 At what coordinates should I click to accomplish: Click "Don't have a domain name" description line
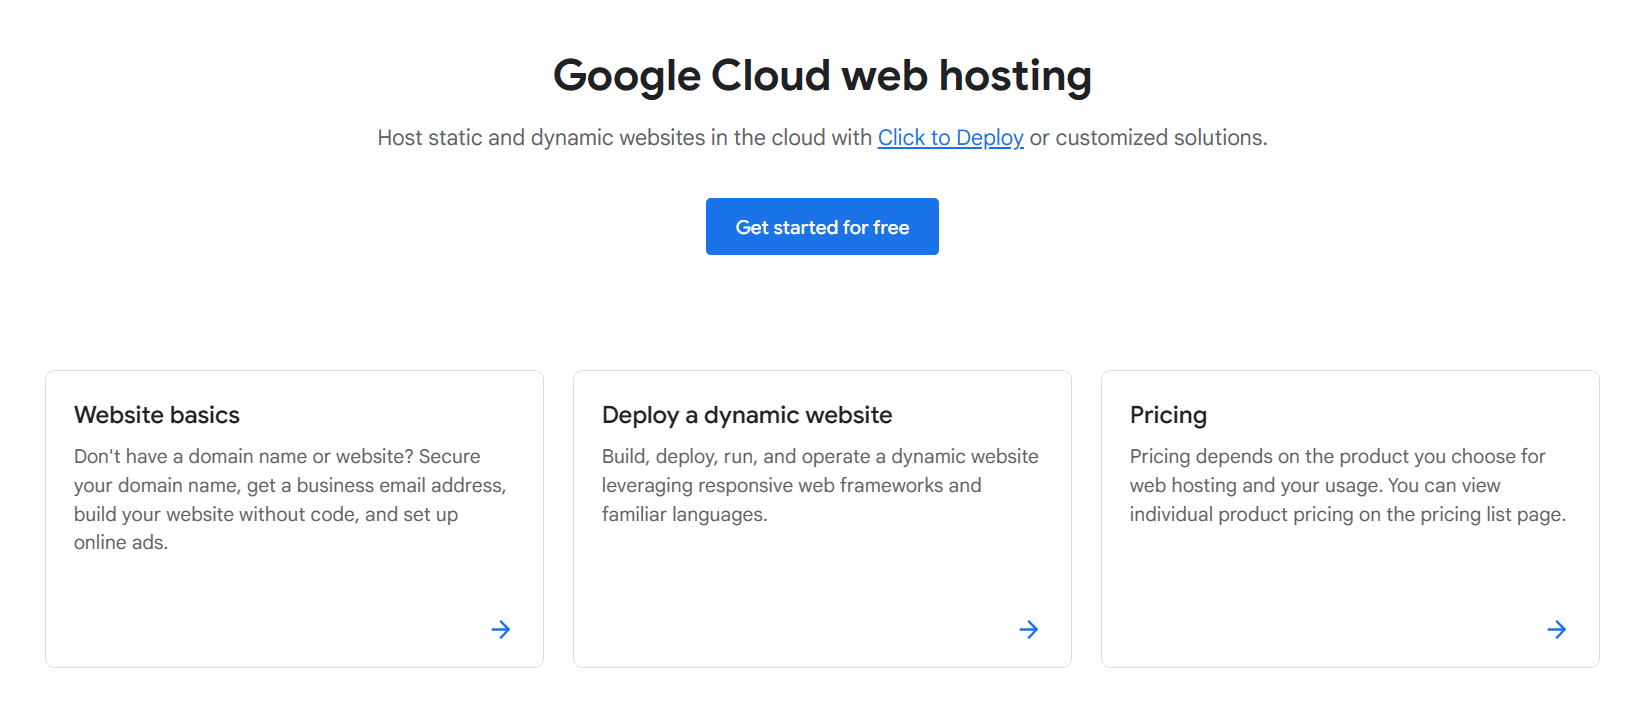pos(277,457)
